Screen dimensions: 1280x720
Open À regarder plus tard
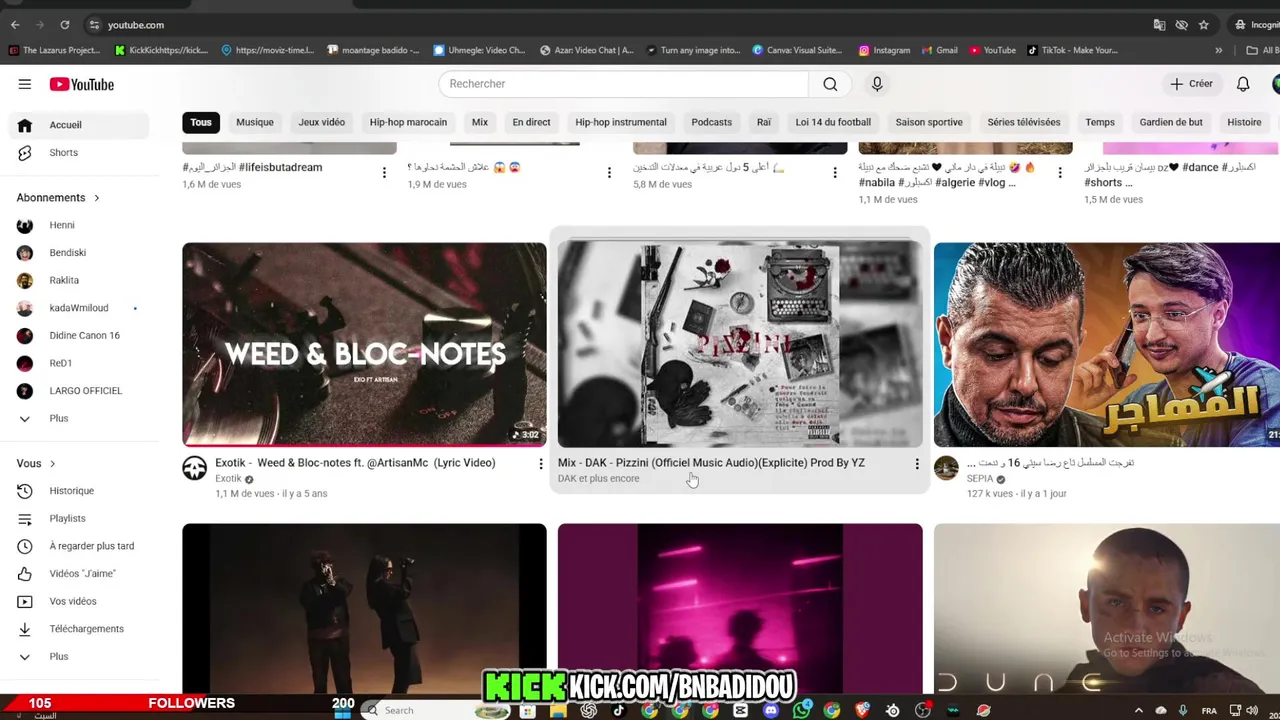tap(79, 546)
